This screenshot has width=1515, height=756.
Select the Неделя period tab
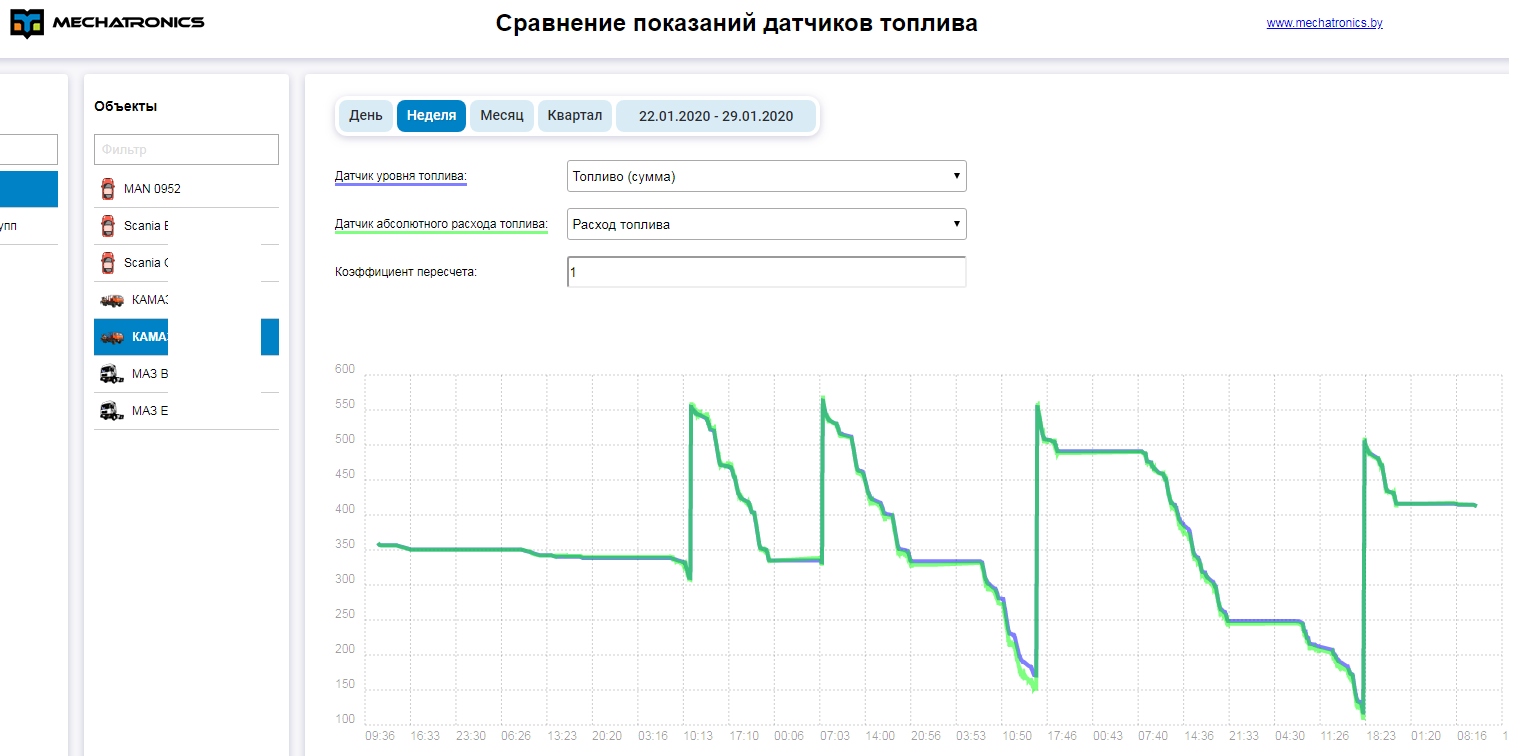[x=432, y=116]
